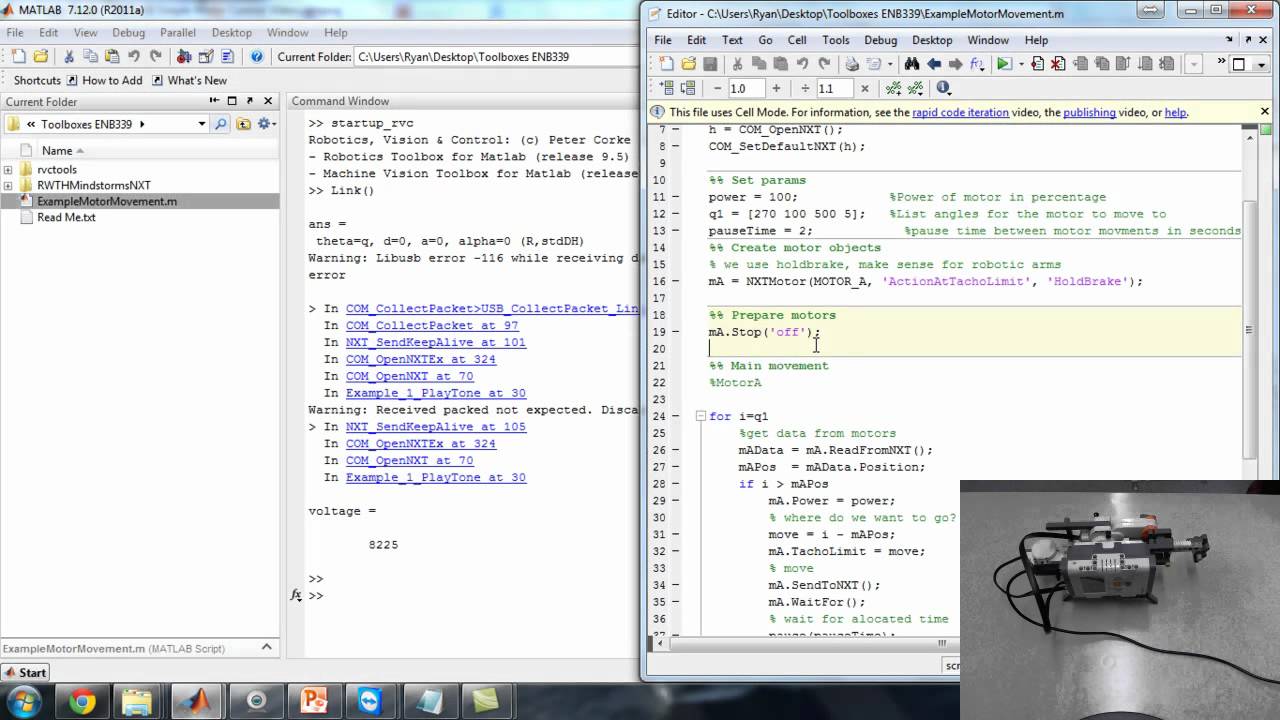Evaluate cell icon in cell toolbar

(x=667, y=88)
